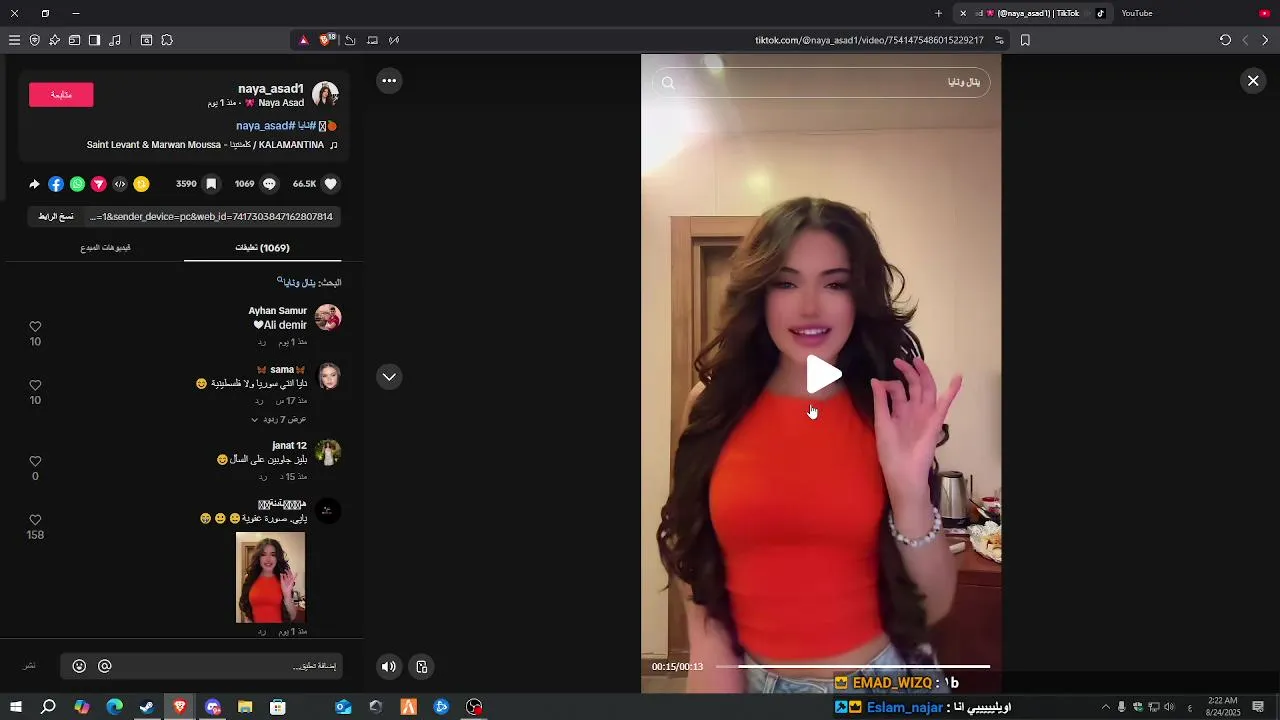This screenshot has width=1280, height=720.
Task: Switch to the creator videos tab
Action: (x=105, y=248)
